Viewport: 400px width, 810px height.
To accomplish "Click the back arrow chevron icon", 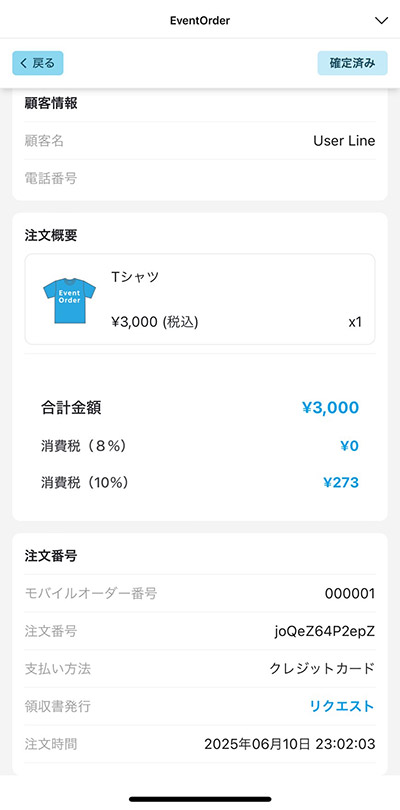I will [23, 63].
